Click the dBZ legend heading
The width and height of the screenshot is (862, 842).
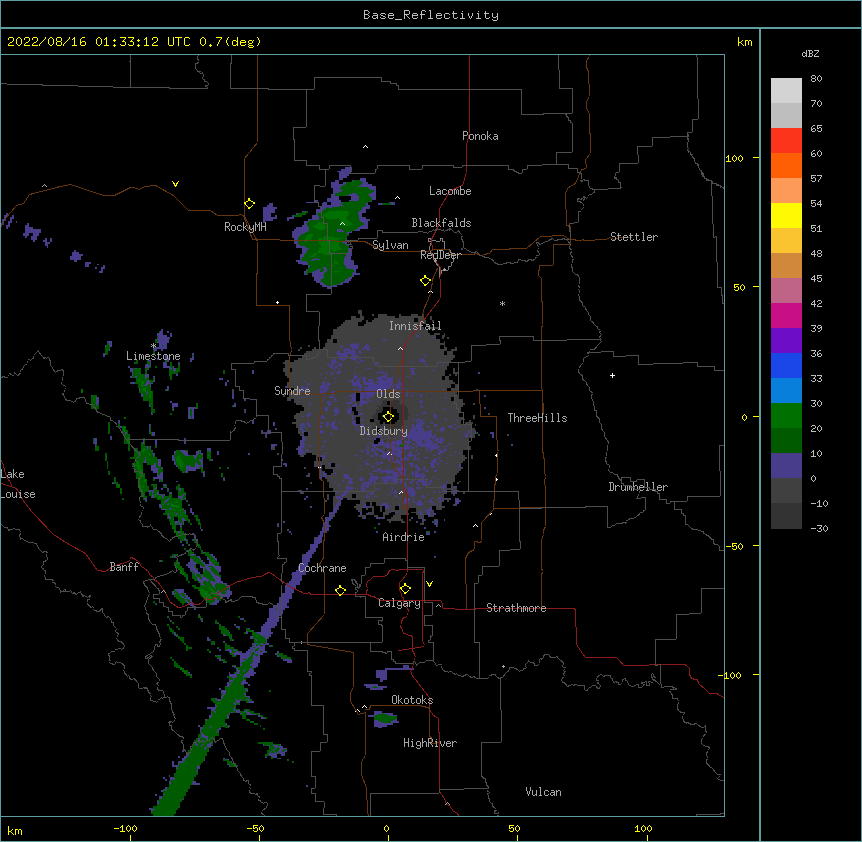tap(810, 53)
